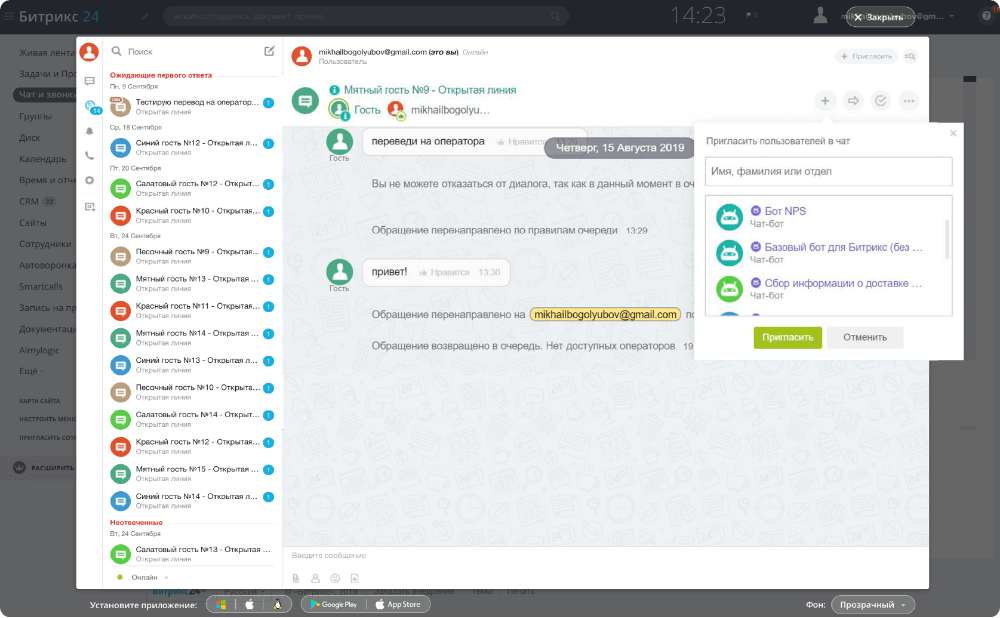Click the Отменить button
This screenshot has height=618, width=1000.
tap(865, 337)
